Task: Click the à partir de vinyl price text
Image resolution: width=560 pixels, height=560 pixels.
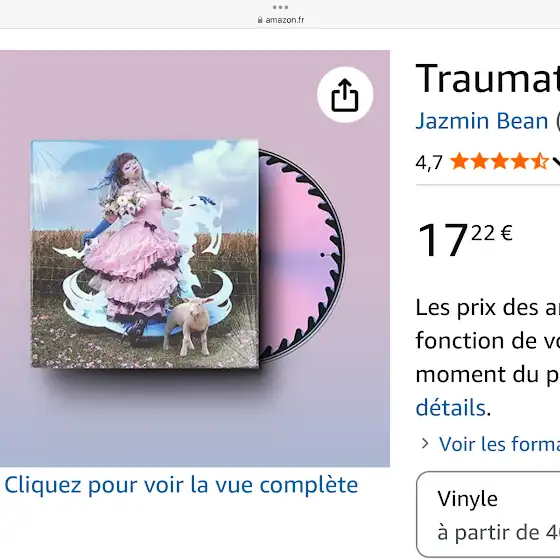Action: click(499, 532)
